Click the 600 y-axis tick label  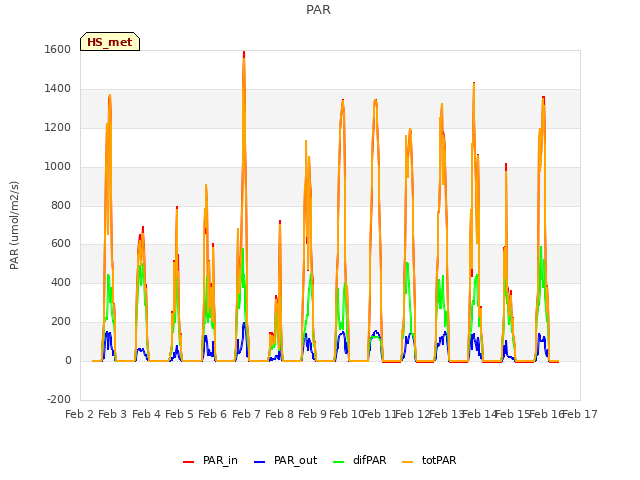coord(61,244)
